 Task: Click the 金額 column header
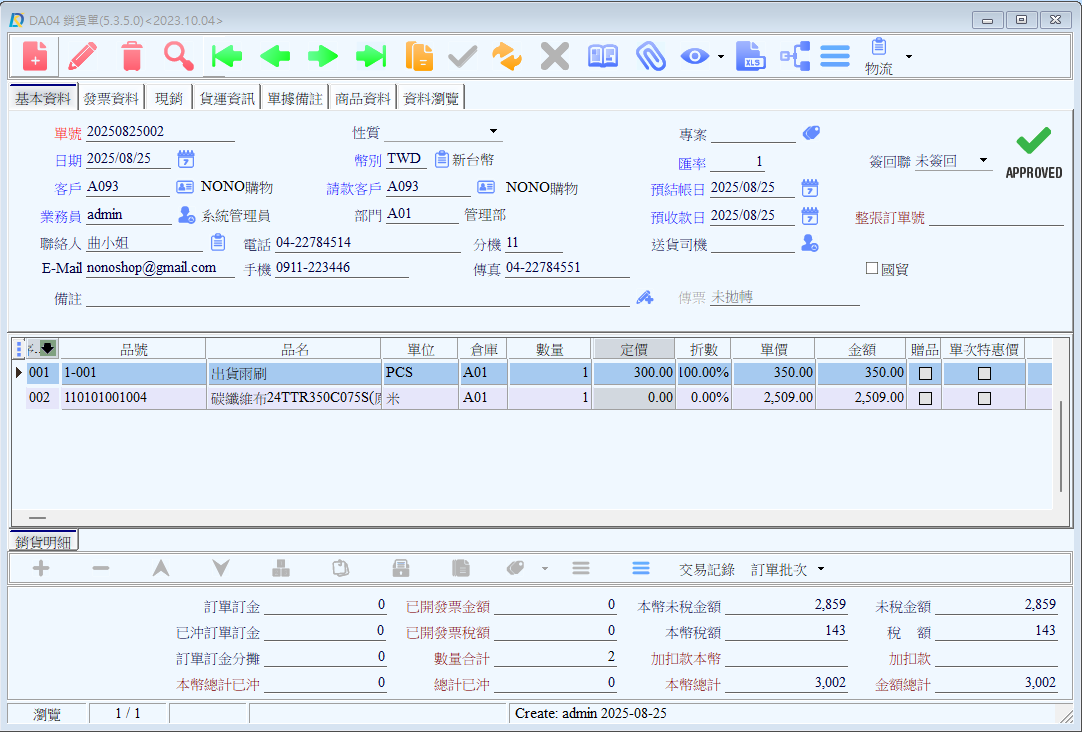pyautogui.click(x=861, y=350)
